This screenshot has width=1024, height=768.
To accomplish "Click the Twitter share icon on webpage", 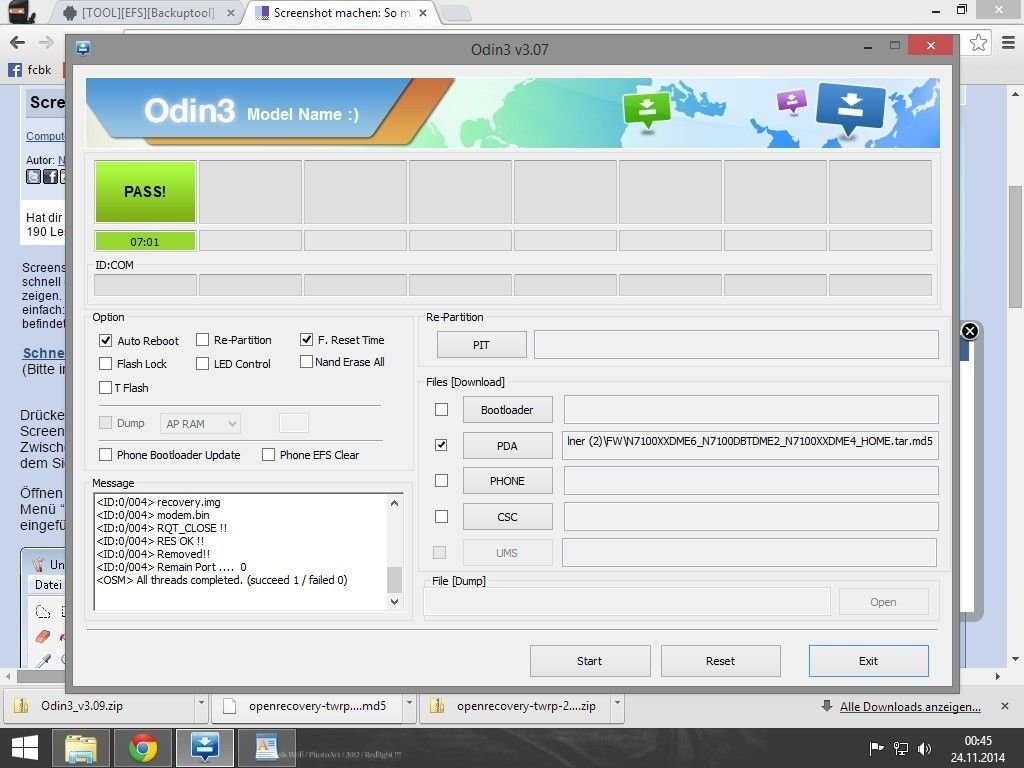I will 33,176.
